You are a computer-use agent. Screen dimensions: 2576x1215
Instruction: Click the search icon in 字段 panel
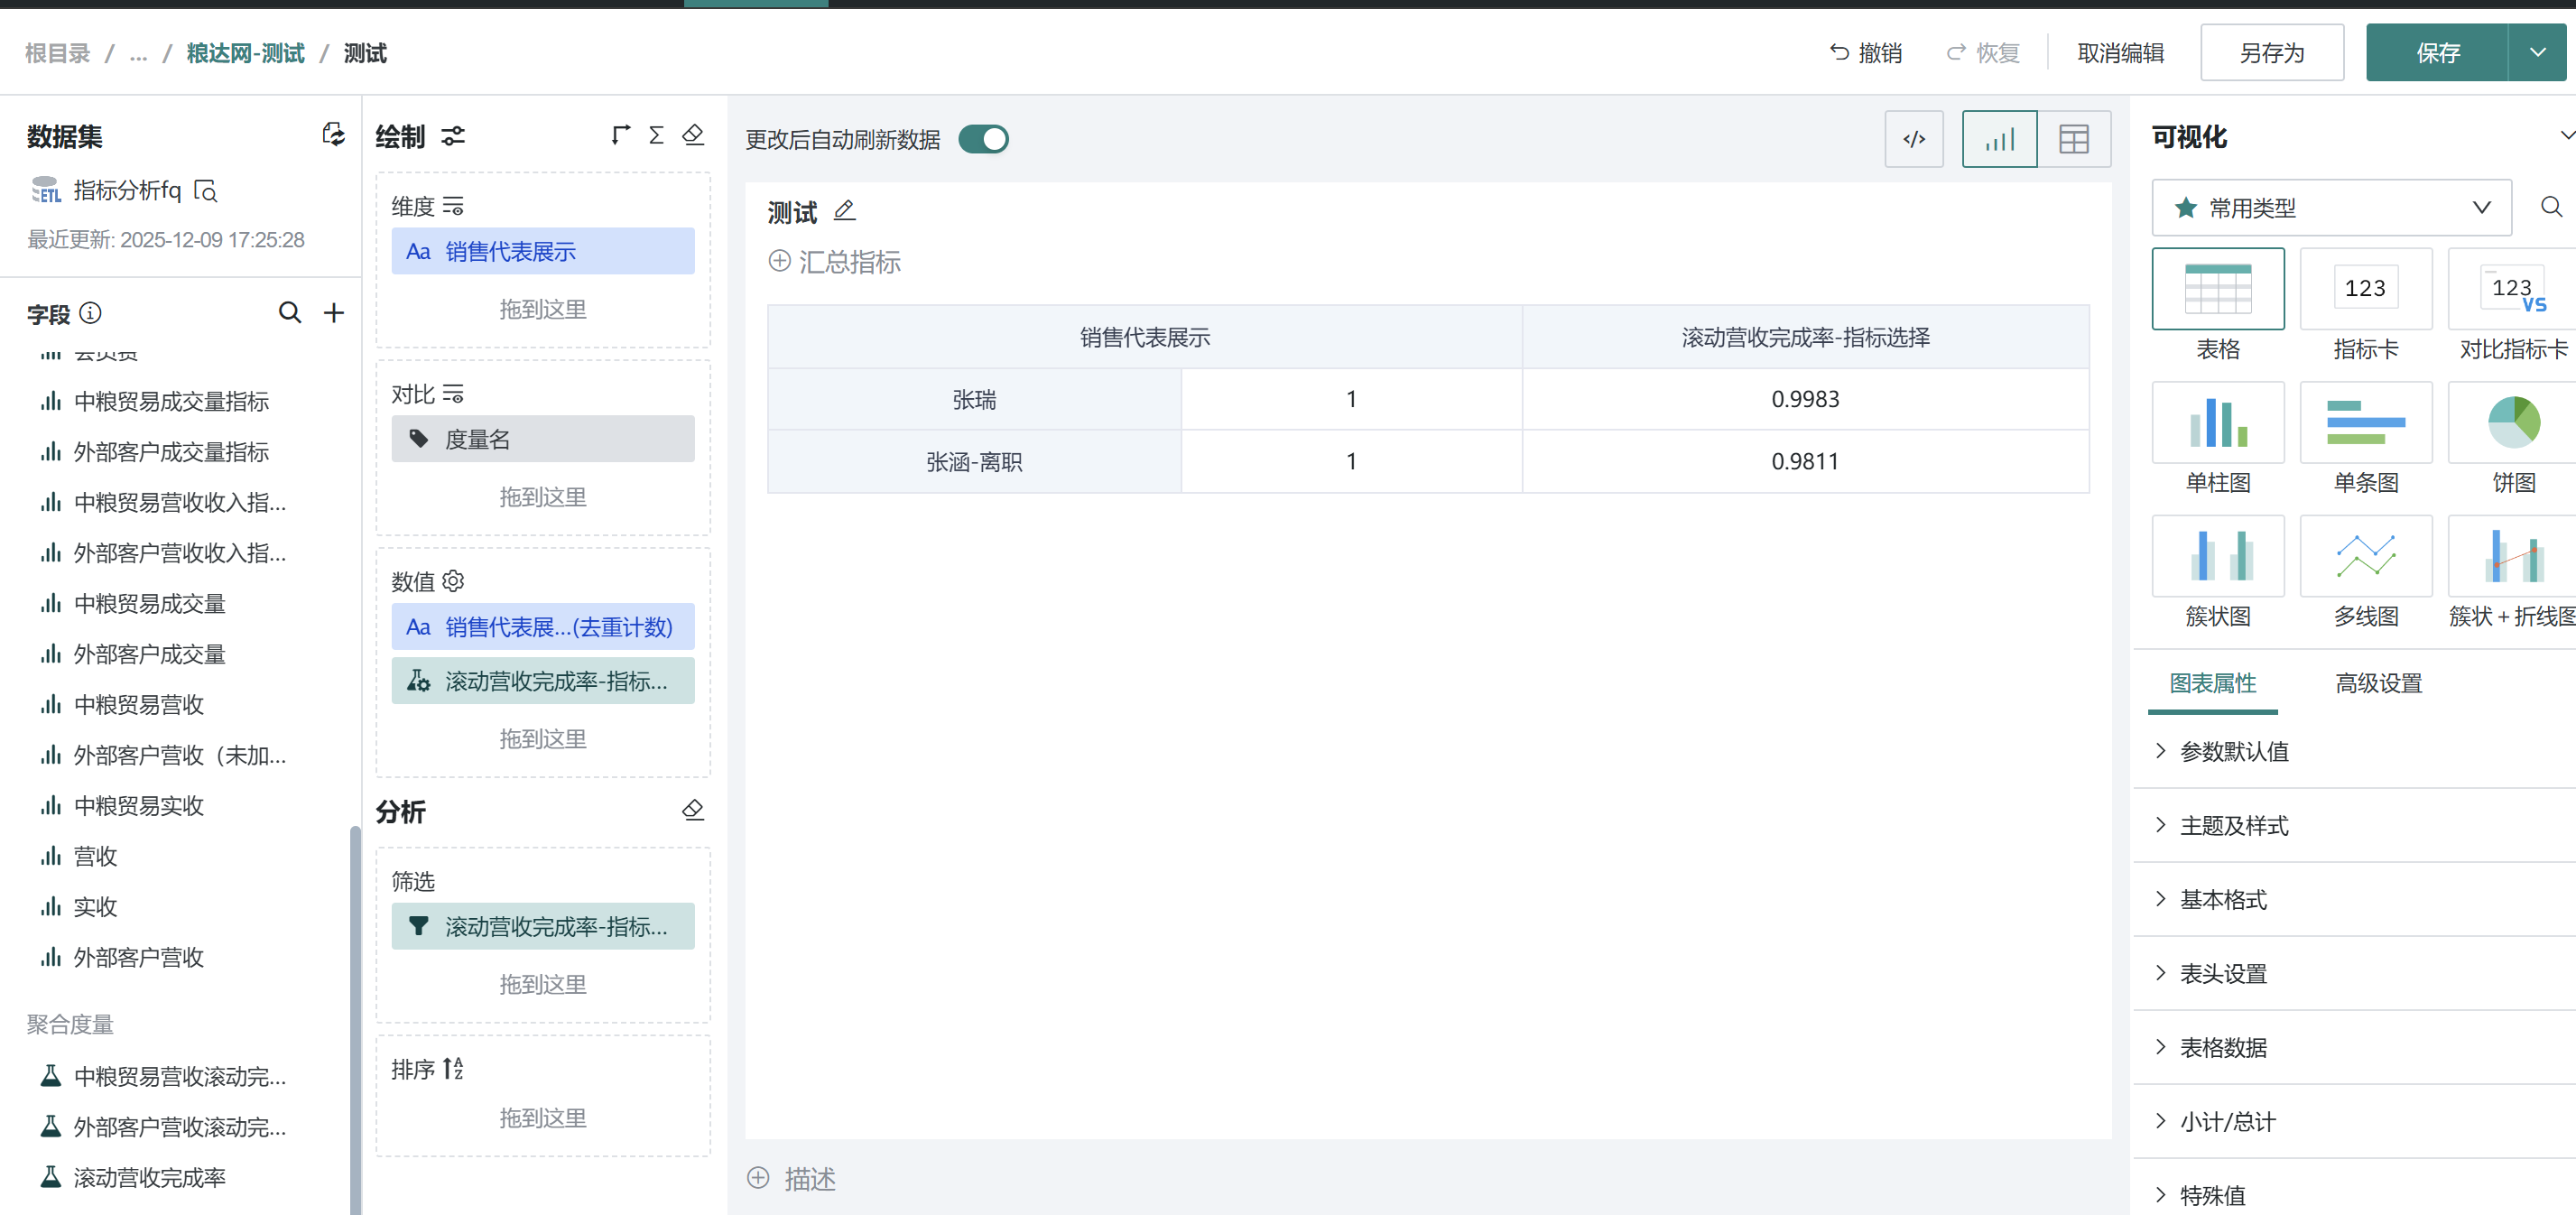click(290, 313)
